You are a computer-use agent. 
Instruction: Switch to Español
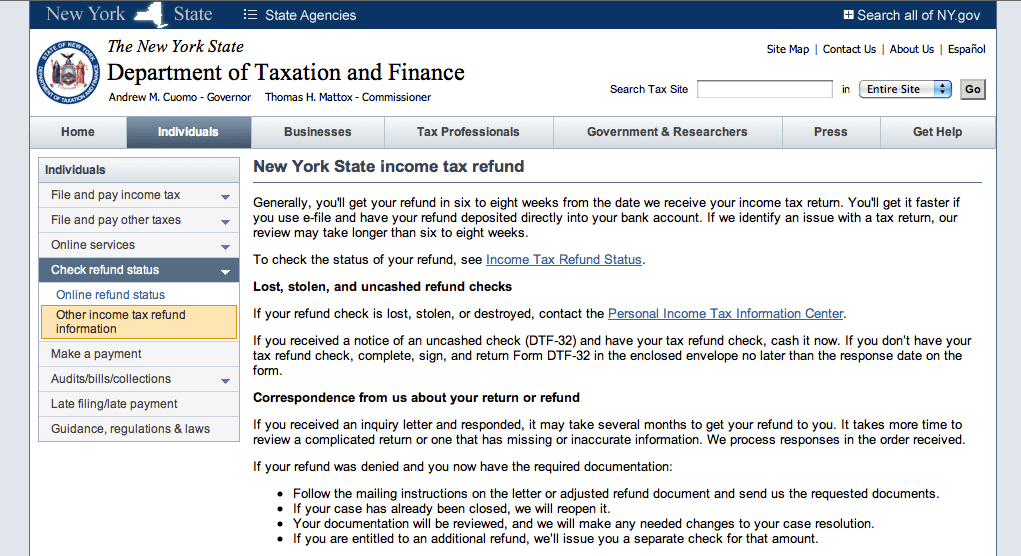pyautogui.click(x=966, y=49)
